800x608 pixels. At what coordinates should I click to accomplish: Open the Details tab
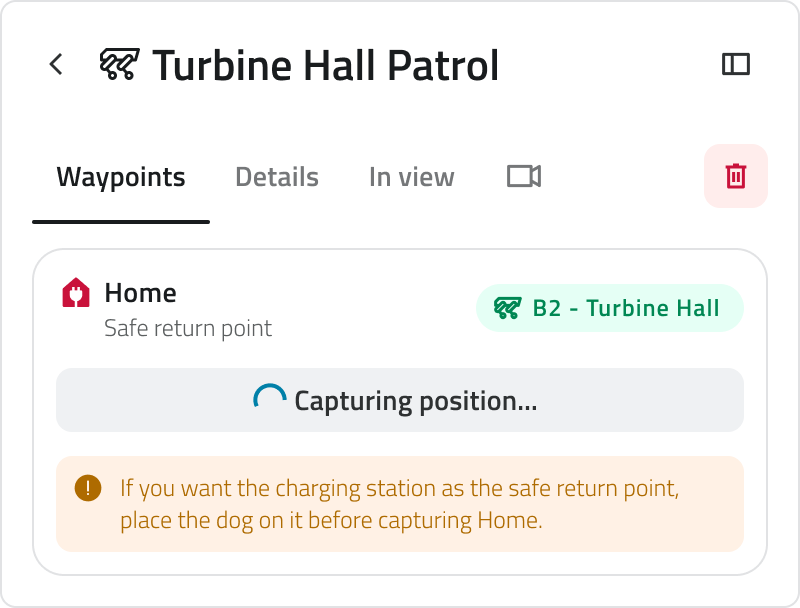pos(277,177)
